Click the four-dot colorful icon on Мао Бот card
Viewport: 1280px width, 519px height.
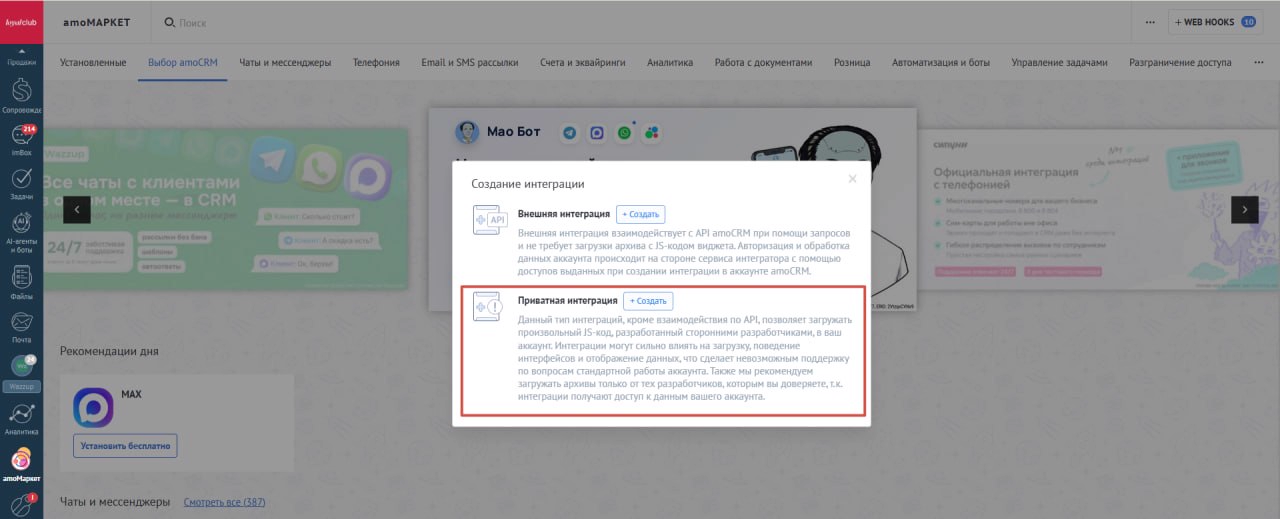[x=651, y=132]
